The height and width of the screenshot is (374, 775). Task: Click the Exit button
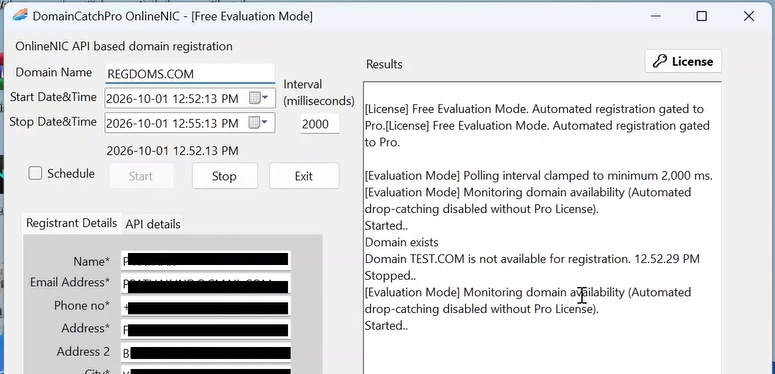click(x=304, y=176)
